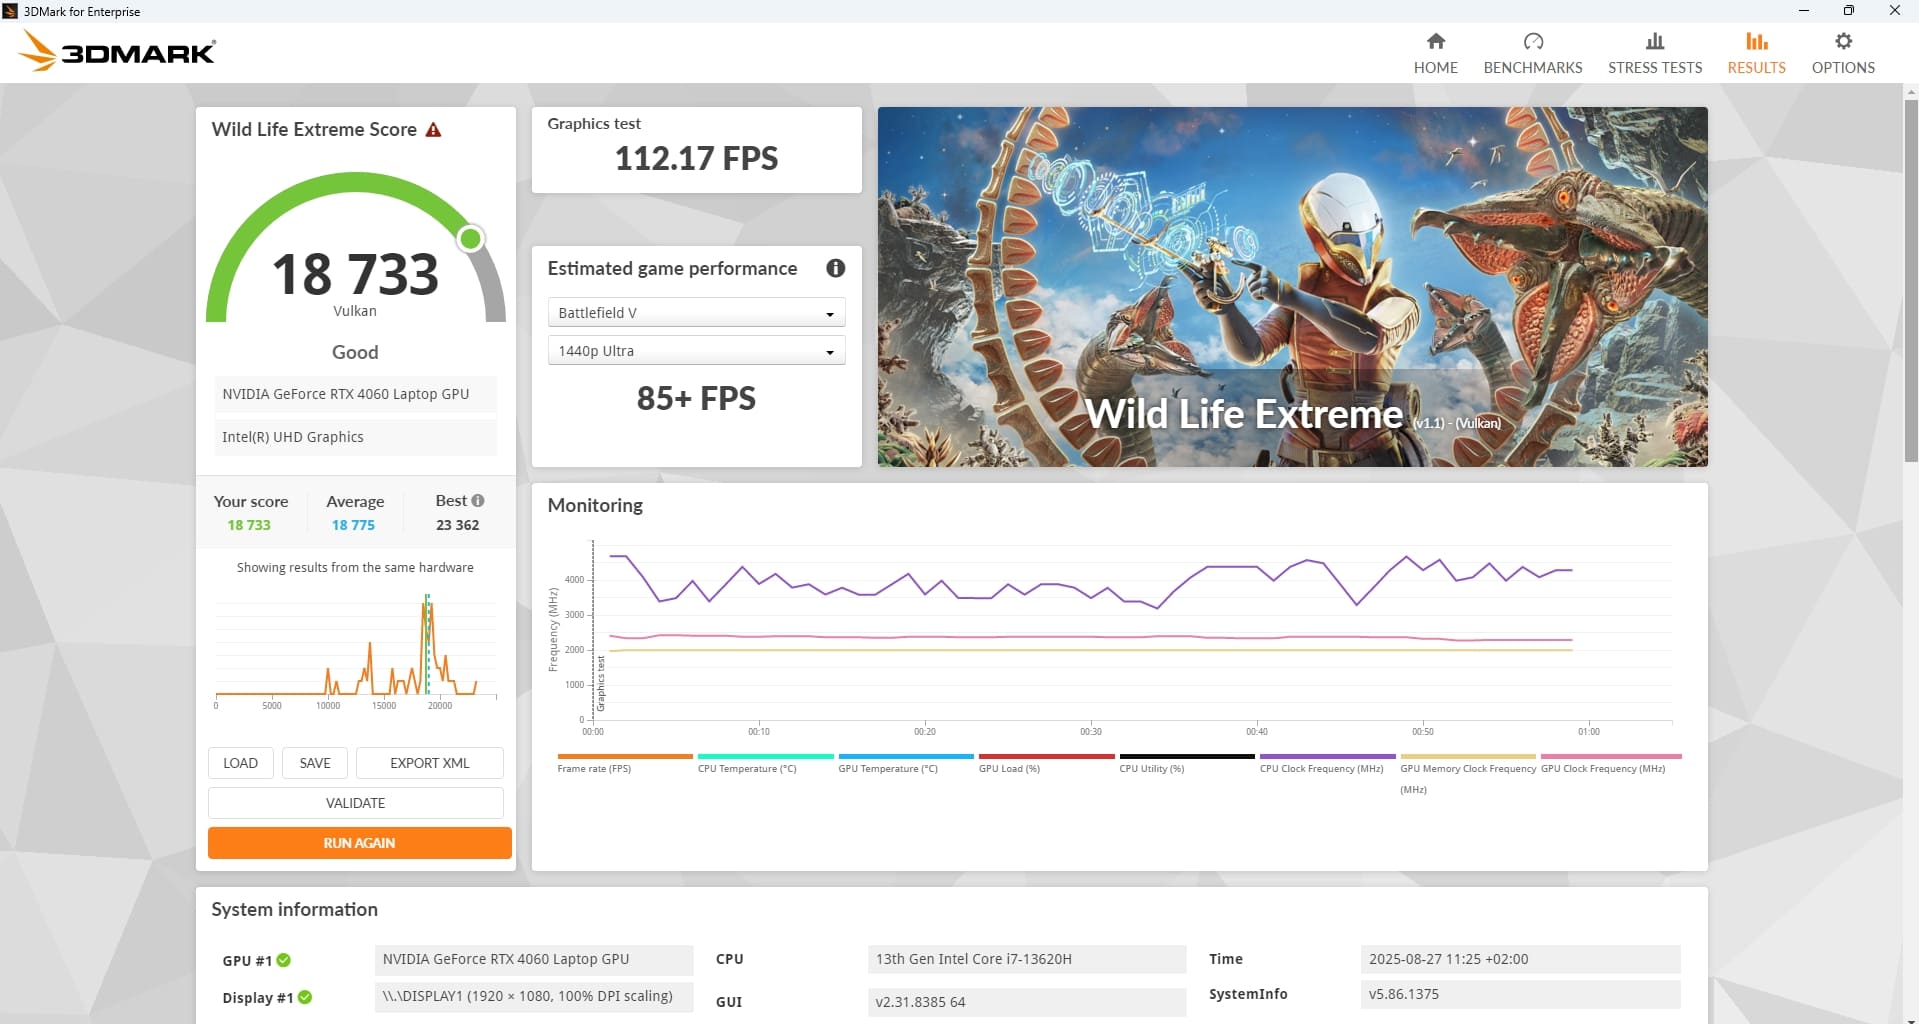Click the score gauge indicator dot
Viewport: 1919px width, 1024px height.
pyautogui.click(x=470, y=238)
